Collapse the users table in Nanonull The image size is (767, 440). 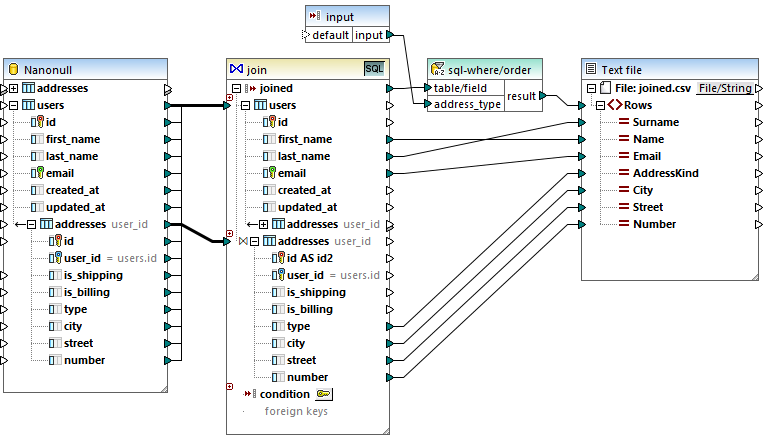(x=14, y=105)
